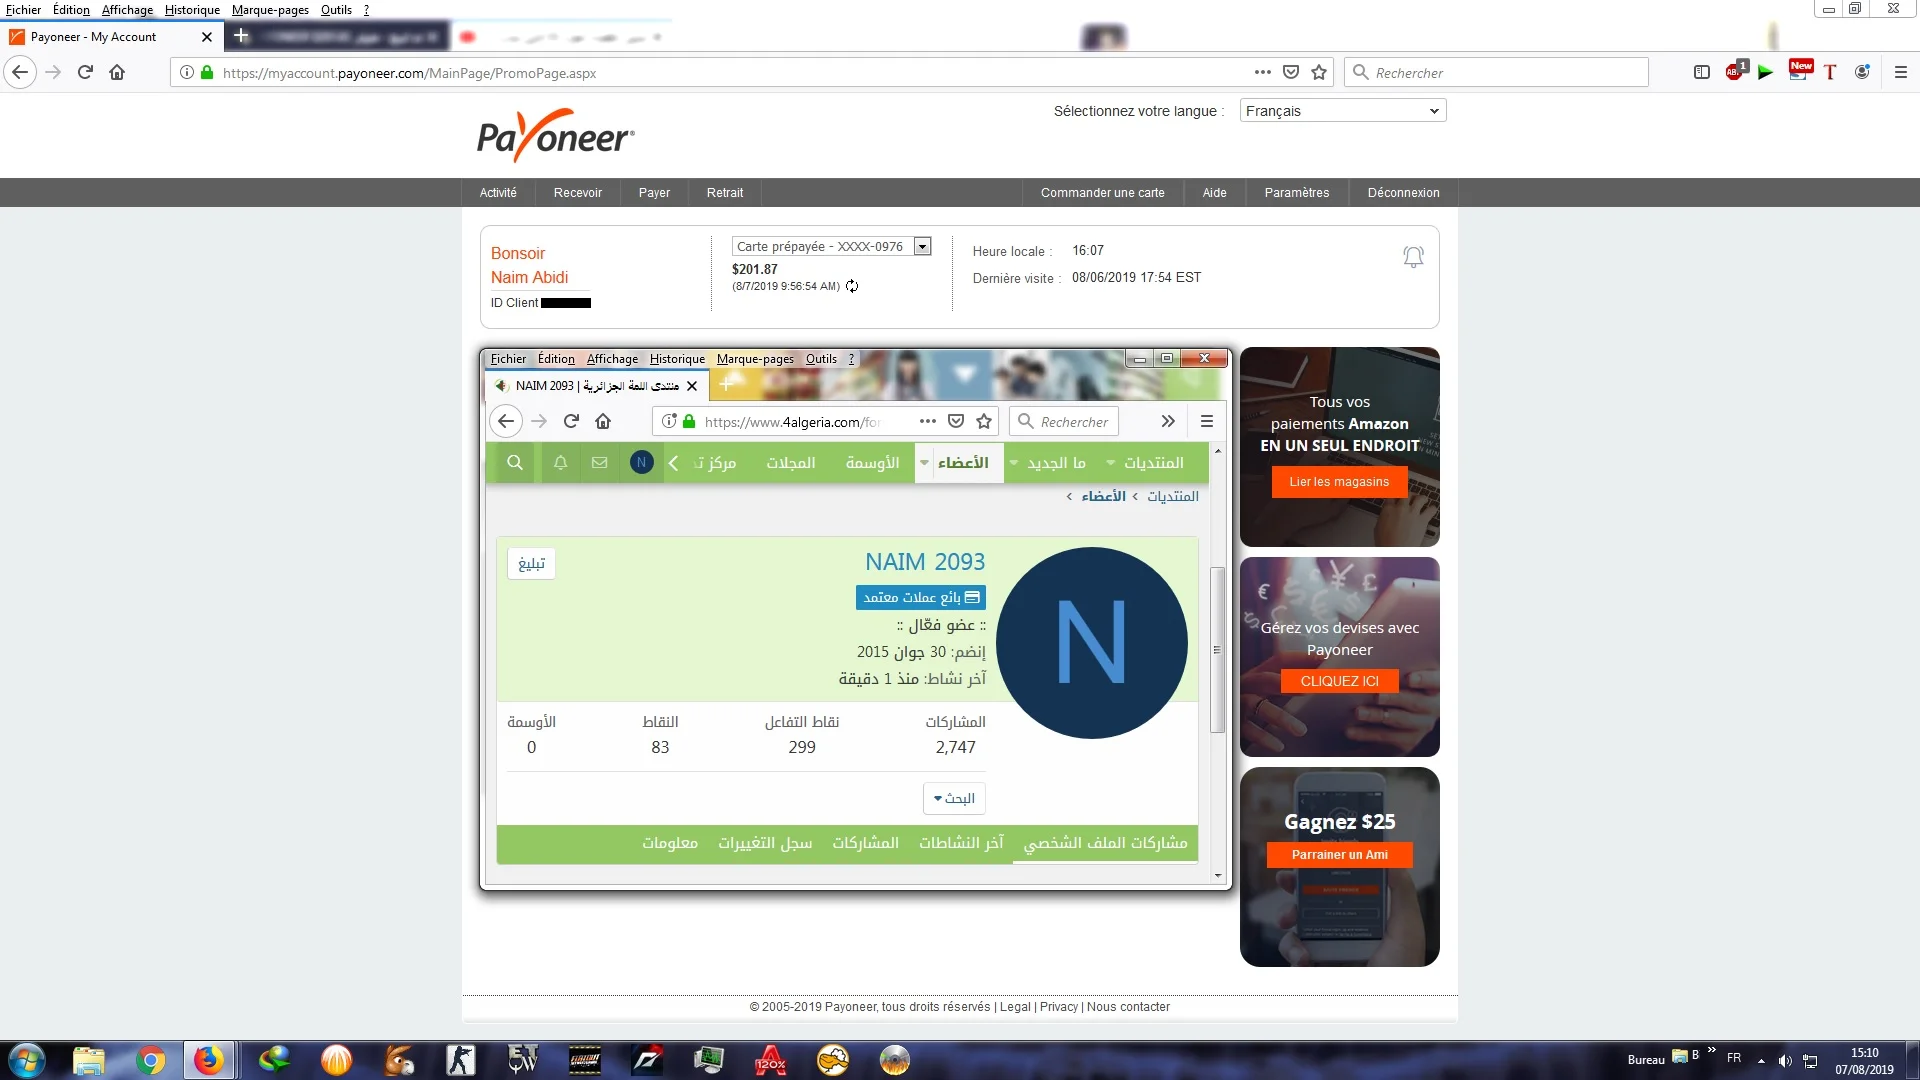Screen dimensions: 1920x1080
Task: Open the site info padlock
Action: click(x=207, y=72)
